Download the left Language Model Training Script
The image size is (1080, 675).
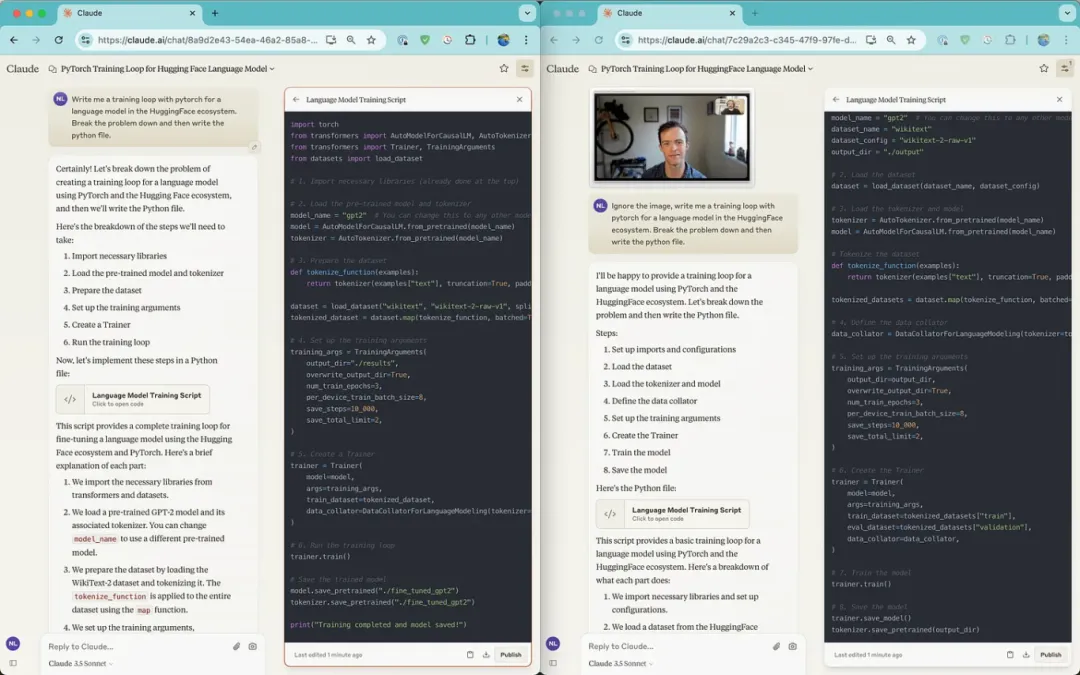click(x=486, y=654)
